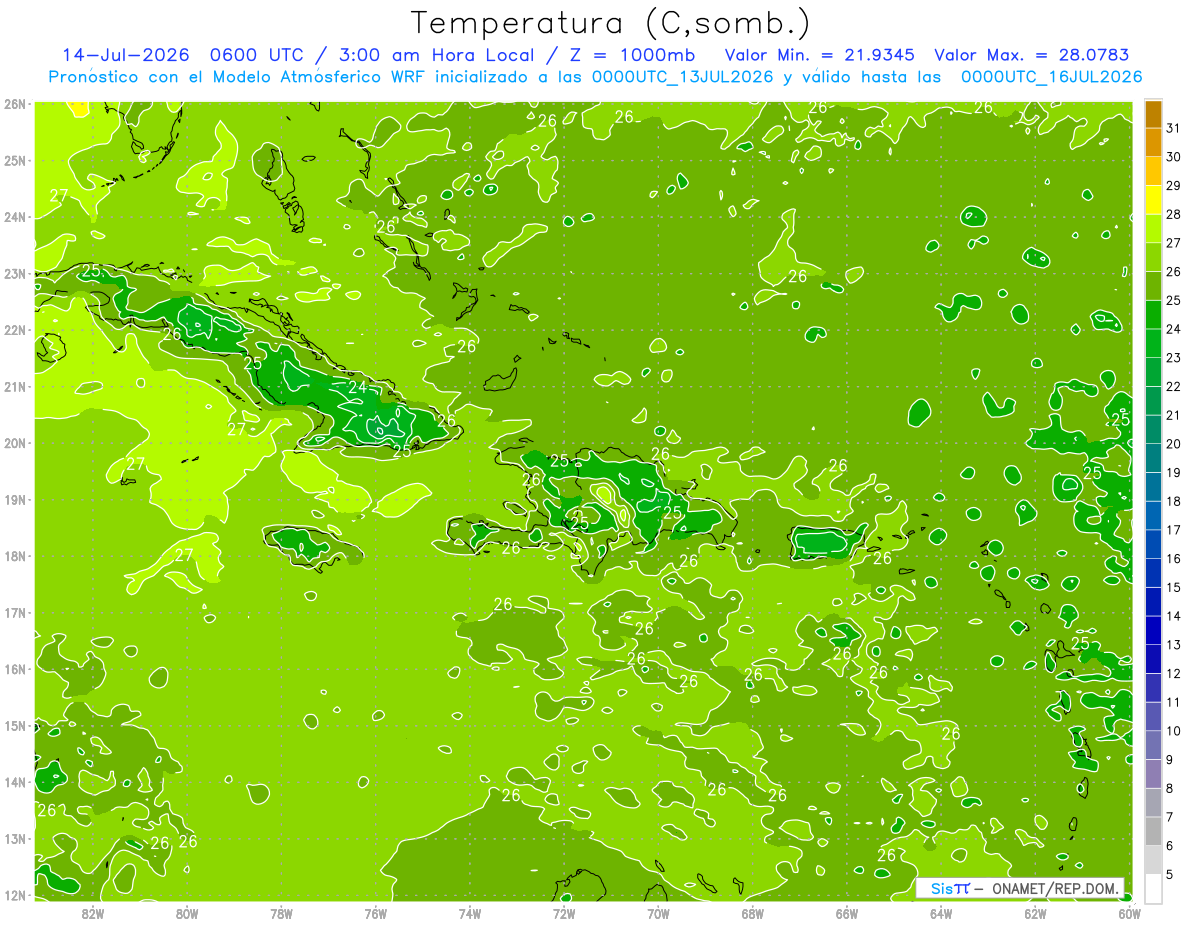Click the 15N latitude axis label
1200x927 pixels.
(x=14, y=726)
